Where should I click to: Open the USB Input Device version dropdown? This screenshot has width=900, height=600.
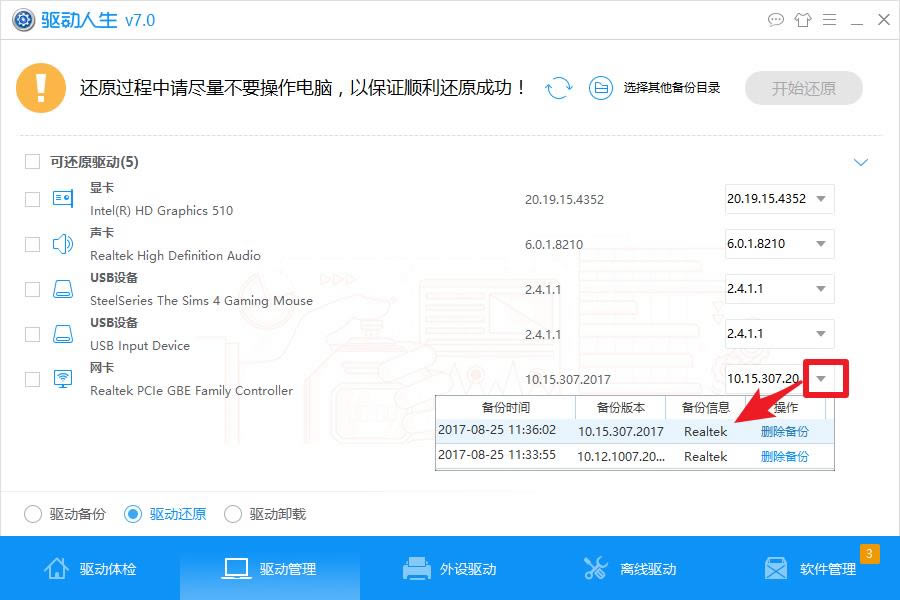[779, 334]
